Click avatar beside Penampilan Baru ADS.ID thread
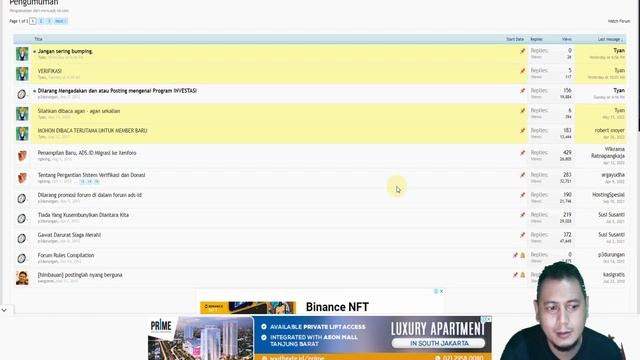The width and height of the screenshot is (640, 360). (x=22, y=156)
